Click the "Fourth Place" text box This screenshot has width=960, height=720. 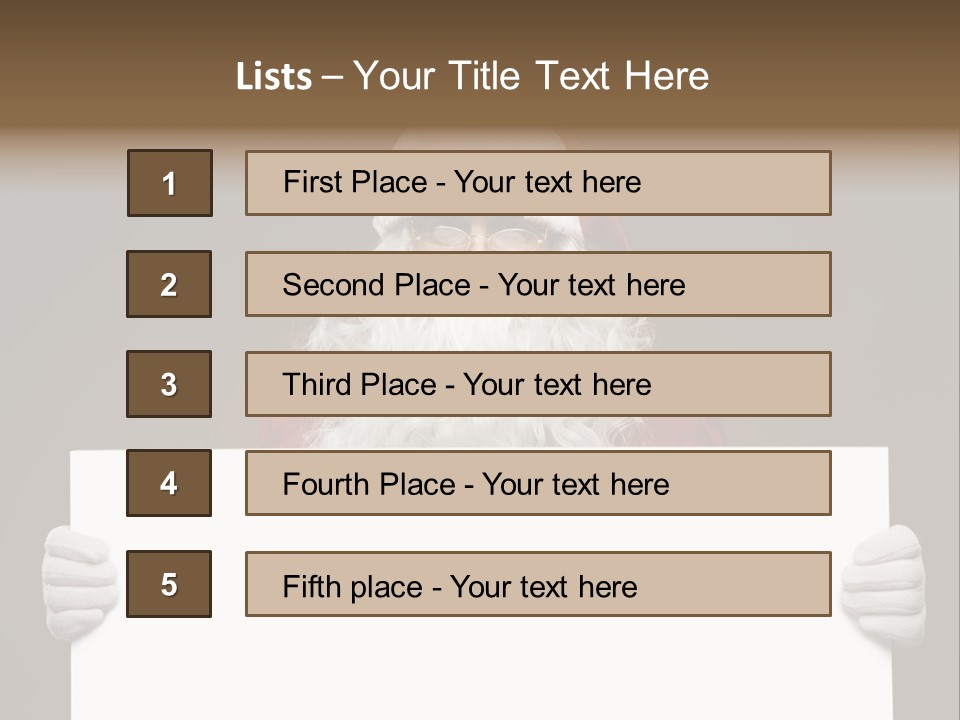(x=538, y=483)
